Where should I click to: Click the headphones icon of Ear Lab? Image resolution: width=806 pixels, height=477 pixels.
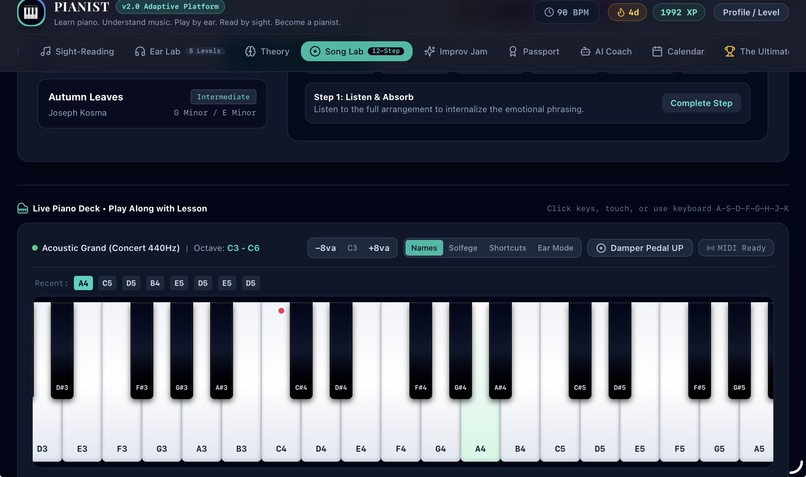[140, 51]
